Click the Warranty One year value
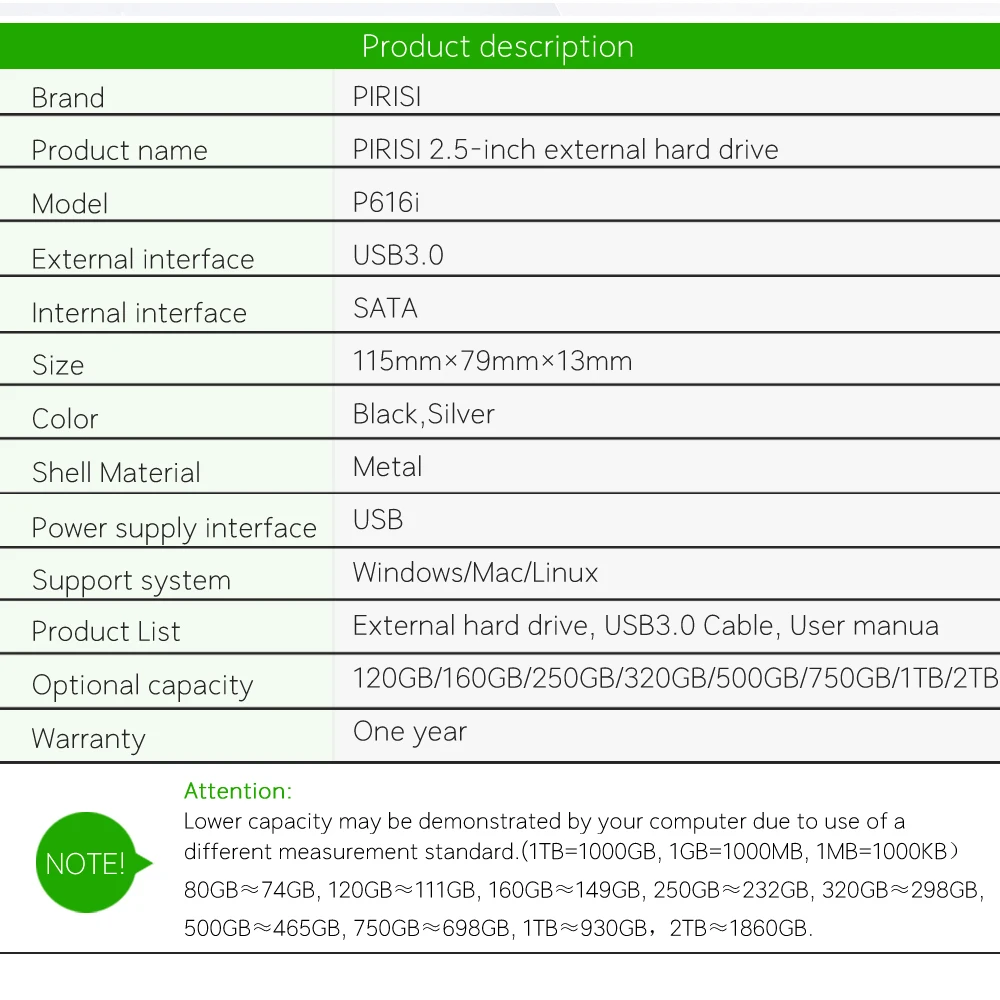The image size is (1000, 1000). (x=410, y=732)
